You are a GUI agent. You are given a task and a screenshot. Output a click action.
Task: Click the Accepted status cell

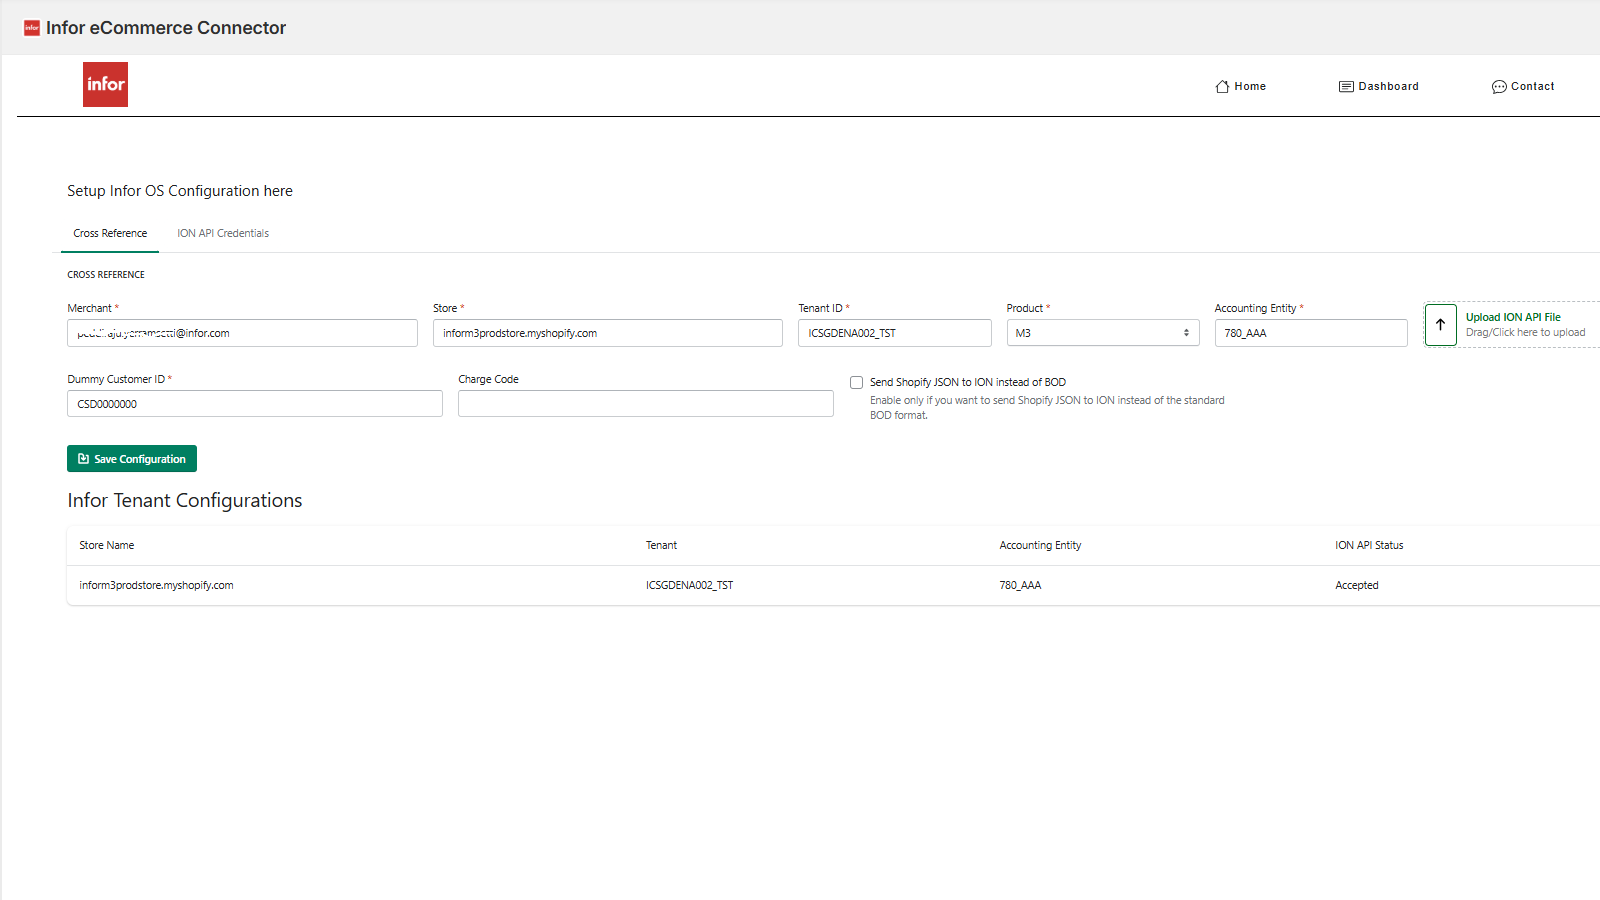click(x=1357, y=585)
